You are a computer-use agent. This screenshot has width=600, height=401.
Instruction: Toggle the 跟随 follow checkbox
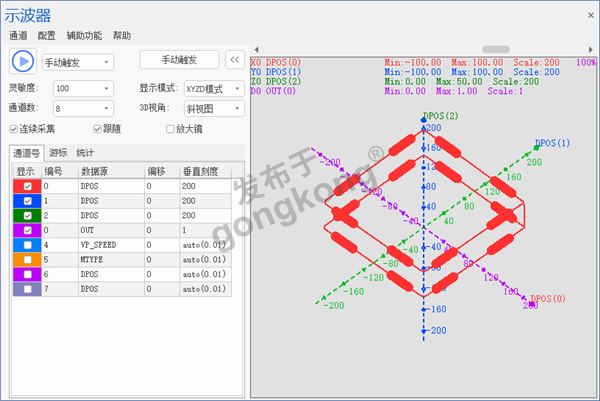click(x=97, y=129)
